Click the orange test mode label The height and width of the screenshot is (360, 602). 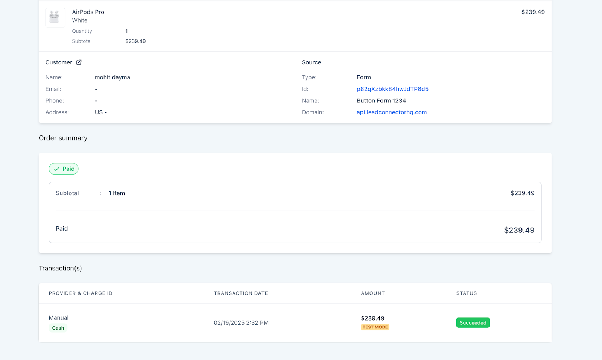pos(375,327)
